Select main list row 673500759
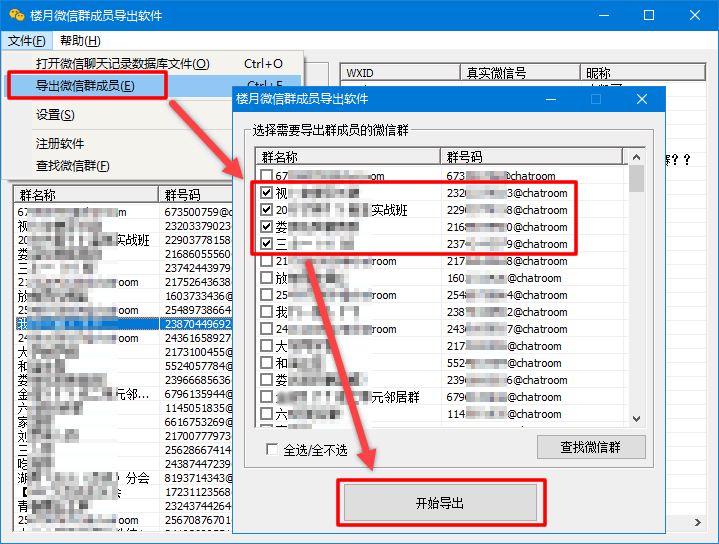This screenshot has width=719, height=544. click(124, 212)
